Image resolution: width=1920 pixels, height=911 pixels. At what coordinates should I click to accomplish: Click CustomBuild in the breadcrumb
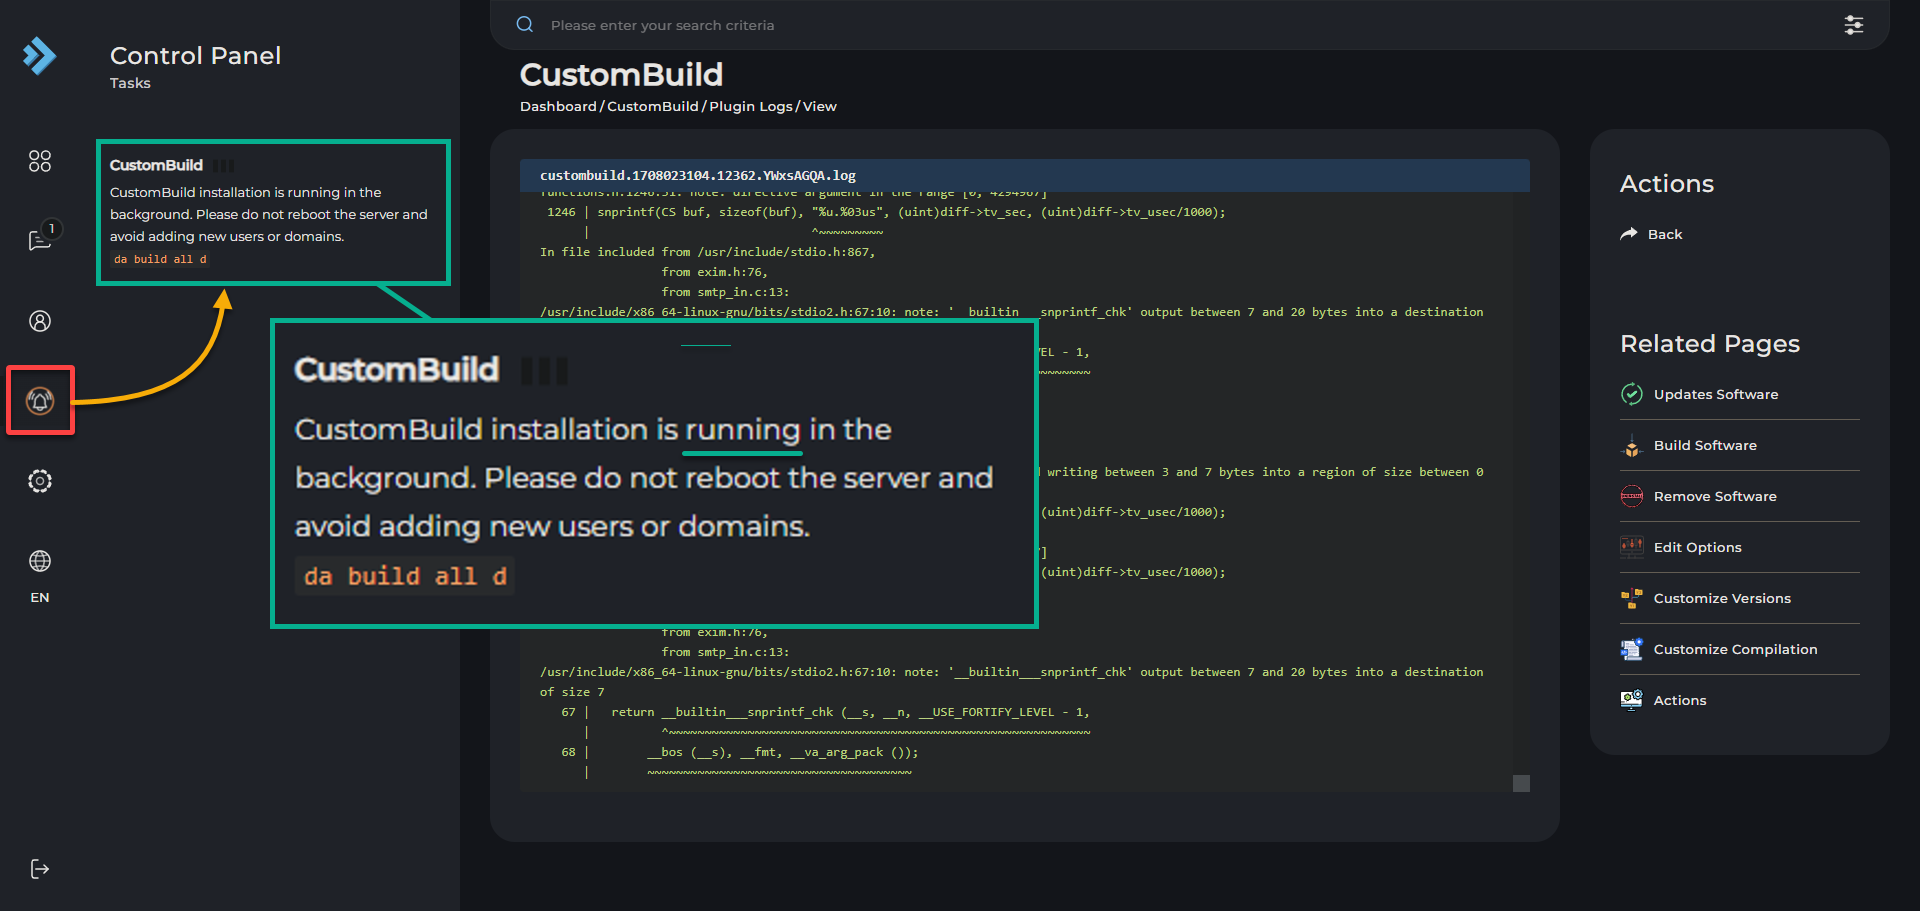[x=653, y=106]
